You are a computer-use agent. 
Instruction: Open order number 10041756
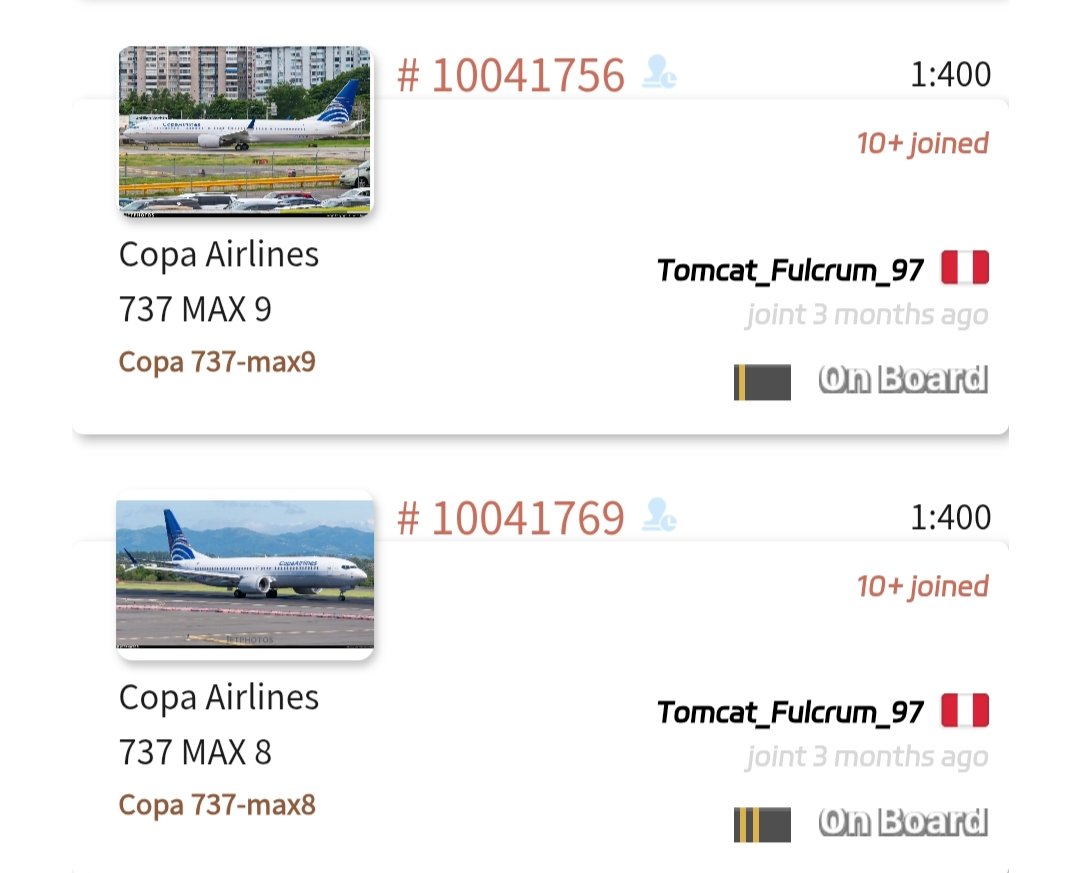511,75
